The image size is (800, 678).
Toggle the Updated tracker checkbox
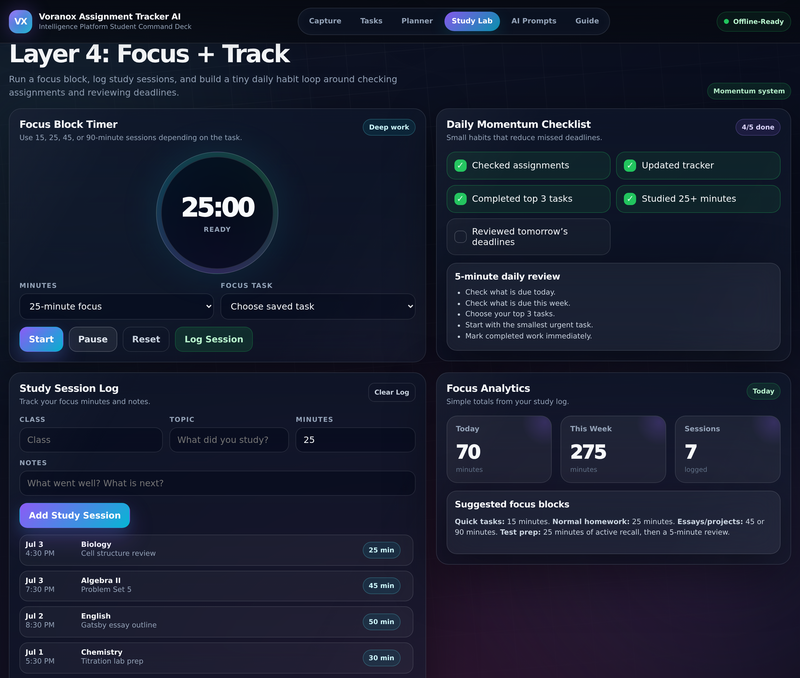630,165
